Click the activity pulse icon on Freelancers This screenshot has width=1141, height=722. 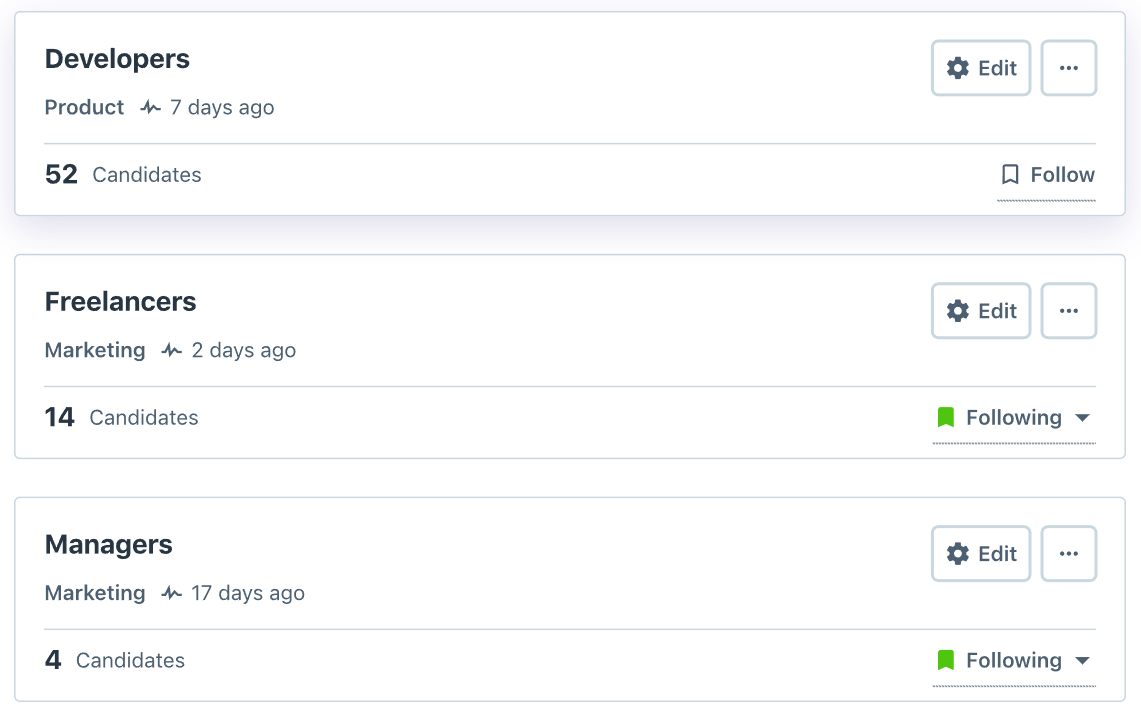click(172, 351)
